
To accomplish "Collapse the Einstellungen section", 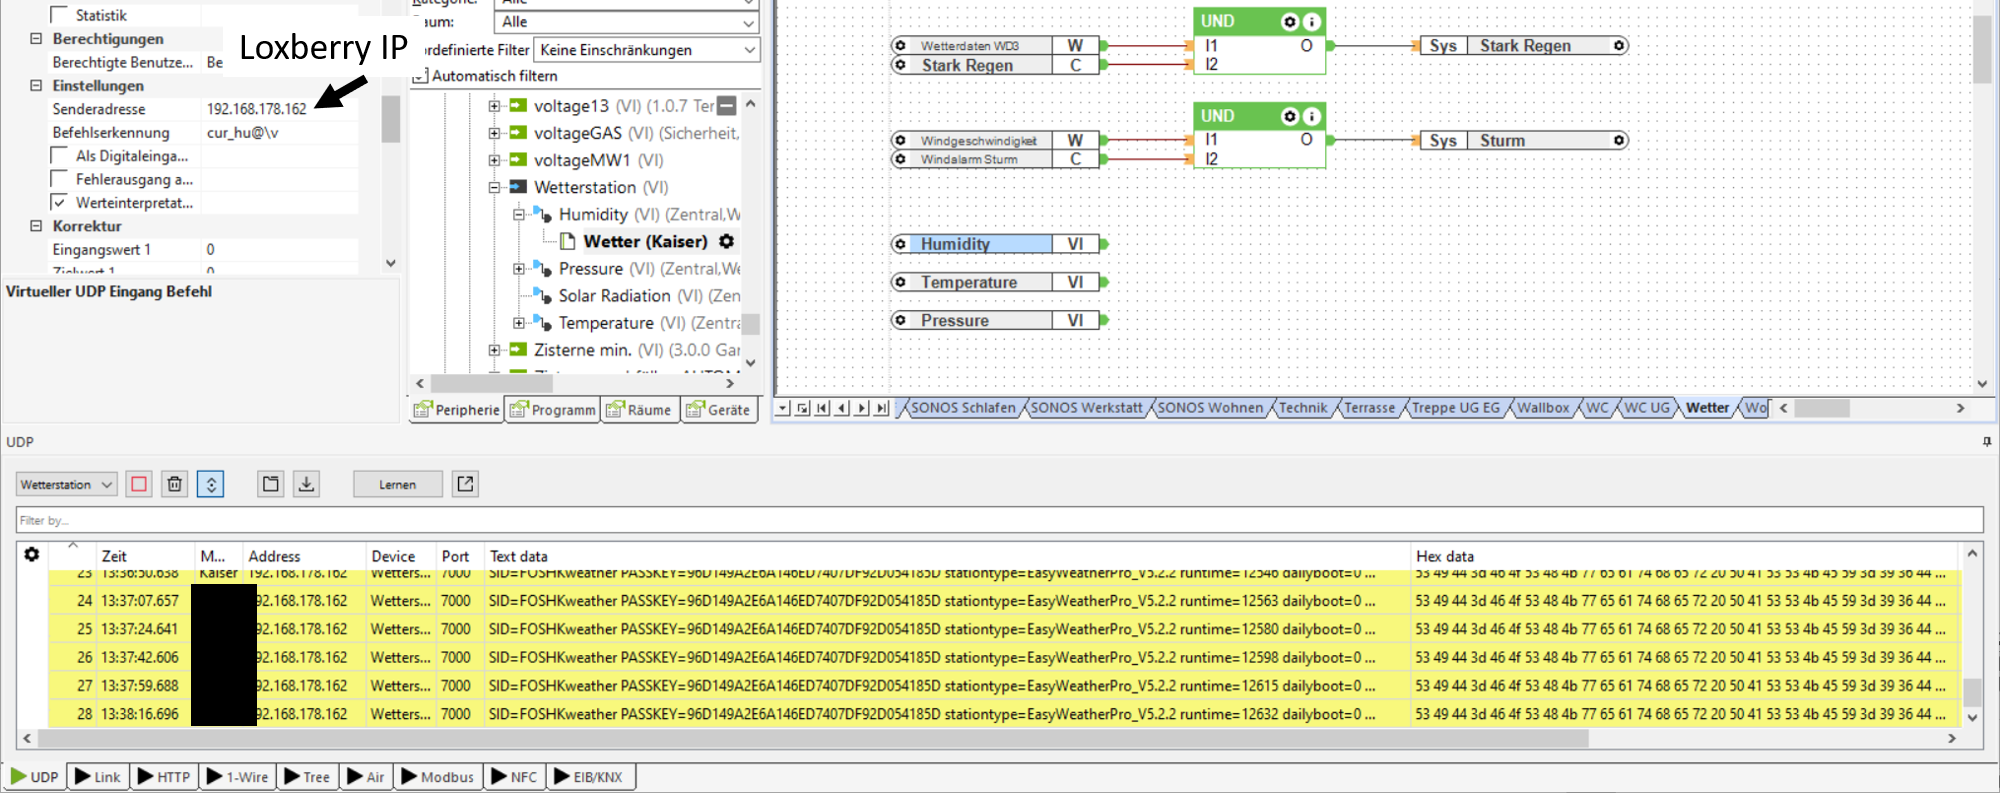I will (36, 86).
